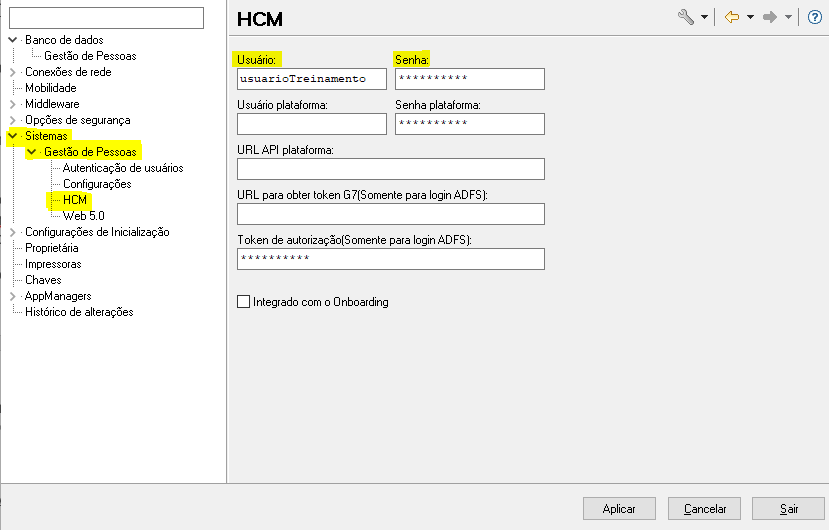Image resolution: width=829 pixels, height=530 pixels.
Task: Go forward with the gray right arrow
Action: 770,17
